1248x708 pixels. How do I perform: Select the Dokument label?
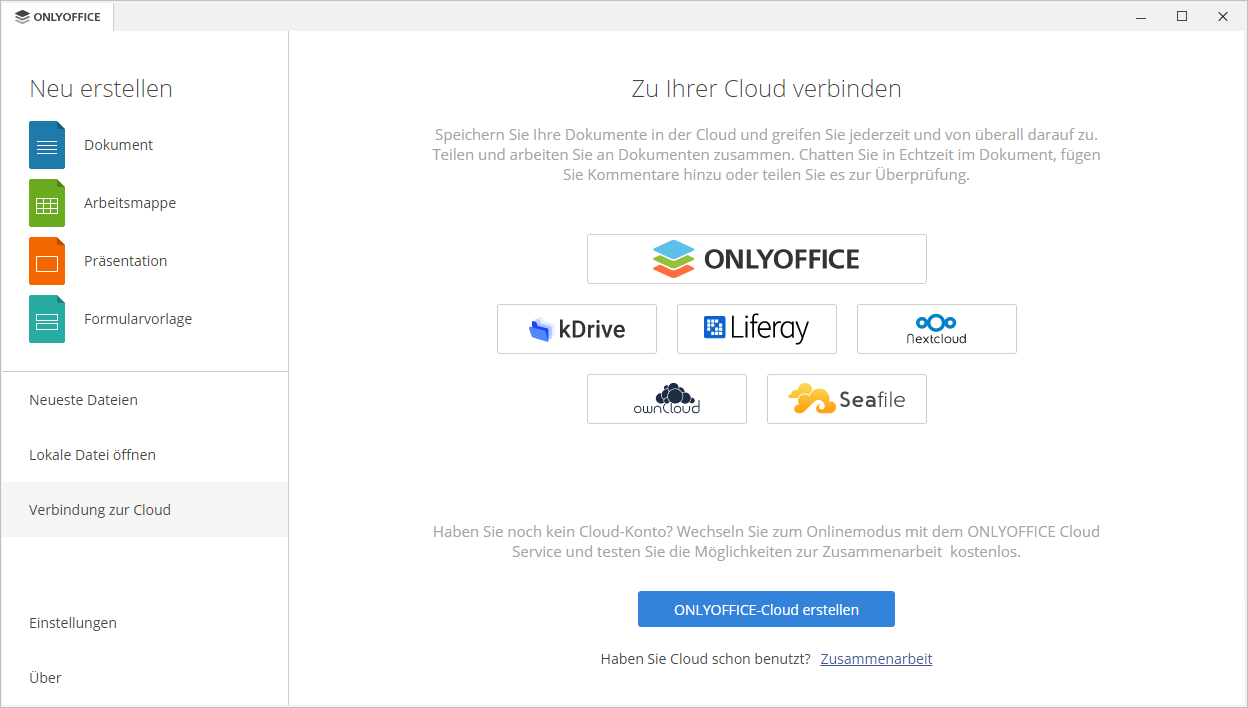(118, 145)
